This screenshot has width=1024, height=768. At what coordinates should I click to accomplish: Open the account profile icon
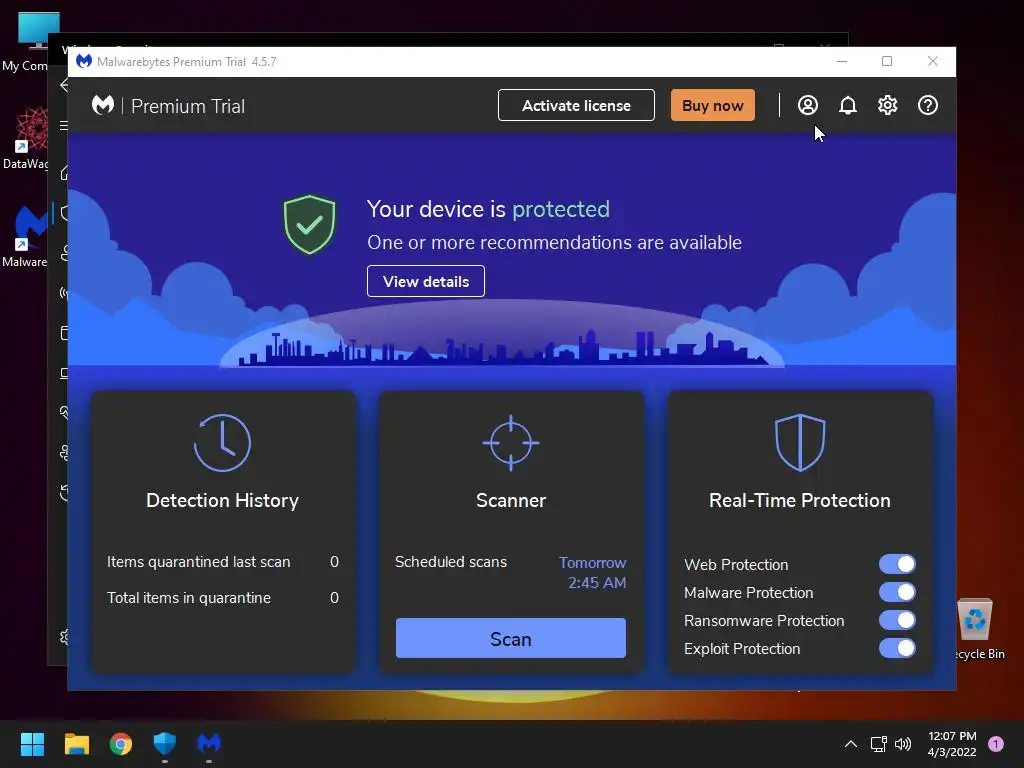pos(807,105)
